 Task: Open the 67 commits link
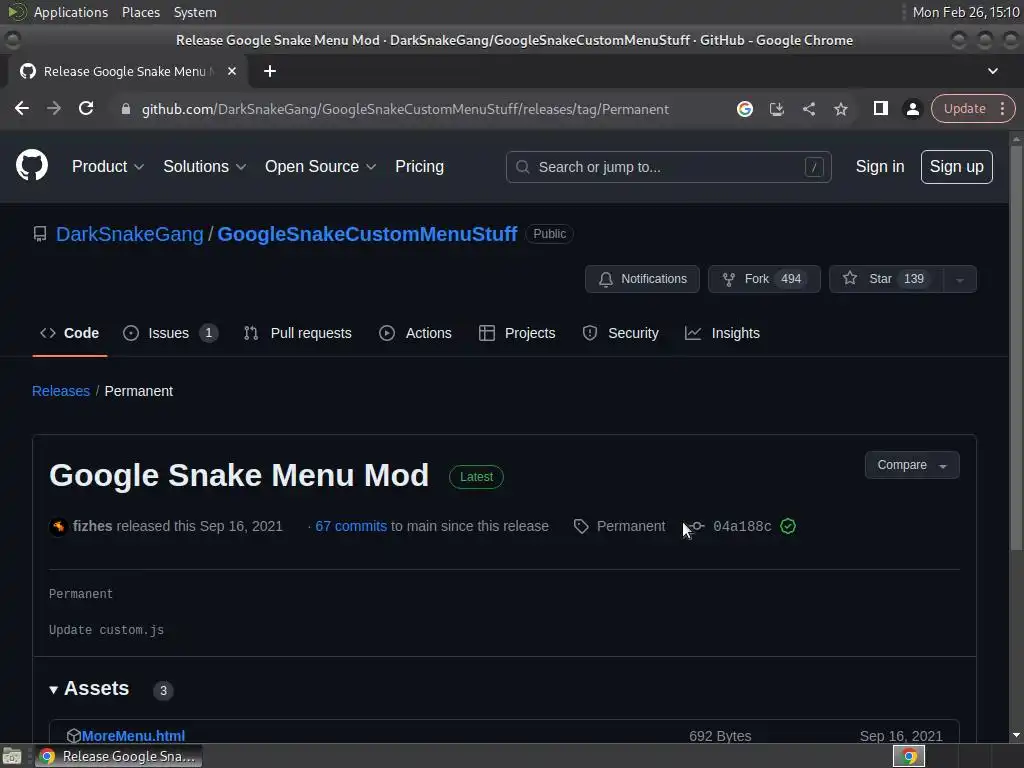tap(351, 526)
